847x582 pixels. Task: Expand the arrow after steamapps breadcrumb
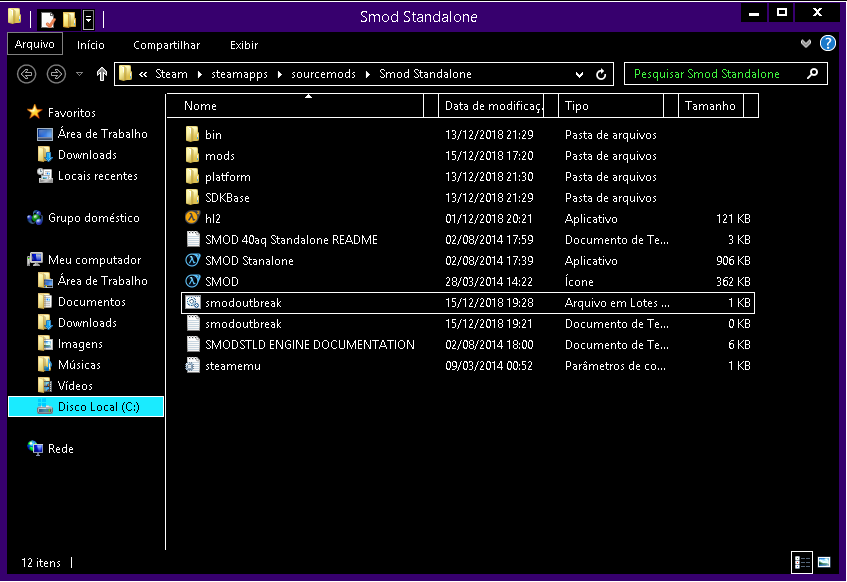click(280, 74)
